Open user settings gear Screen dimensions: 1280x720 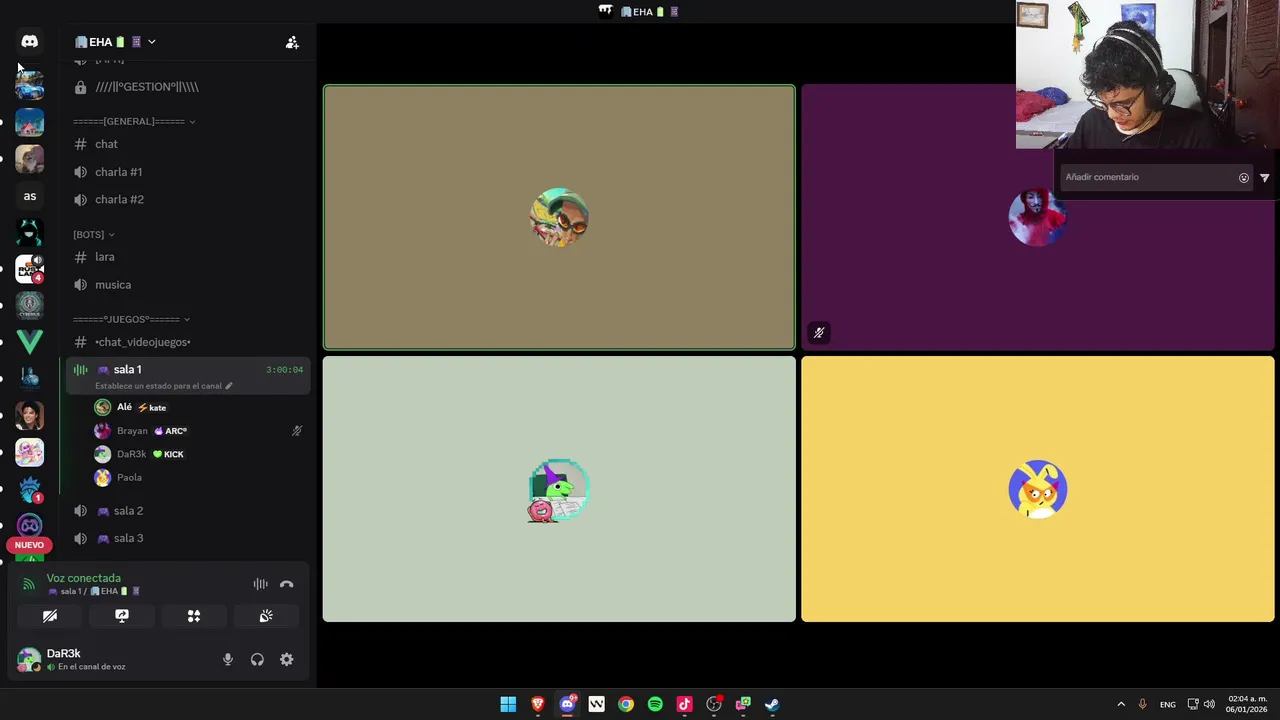287,660
